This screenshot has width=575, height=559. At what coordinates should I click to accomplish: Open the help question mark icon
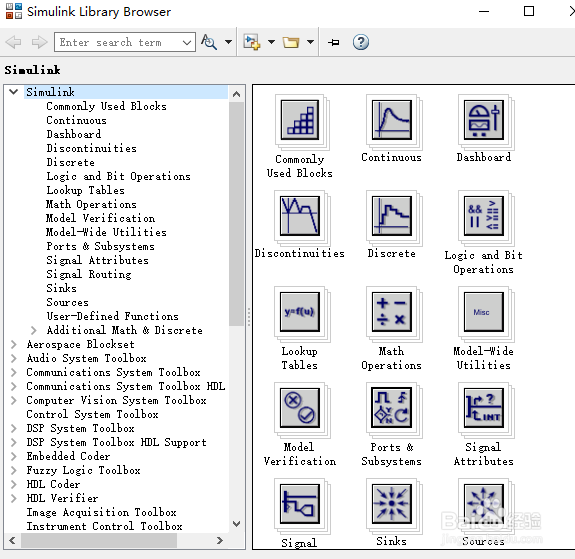(361, 42)
